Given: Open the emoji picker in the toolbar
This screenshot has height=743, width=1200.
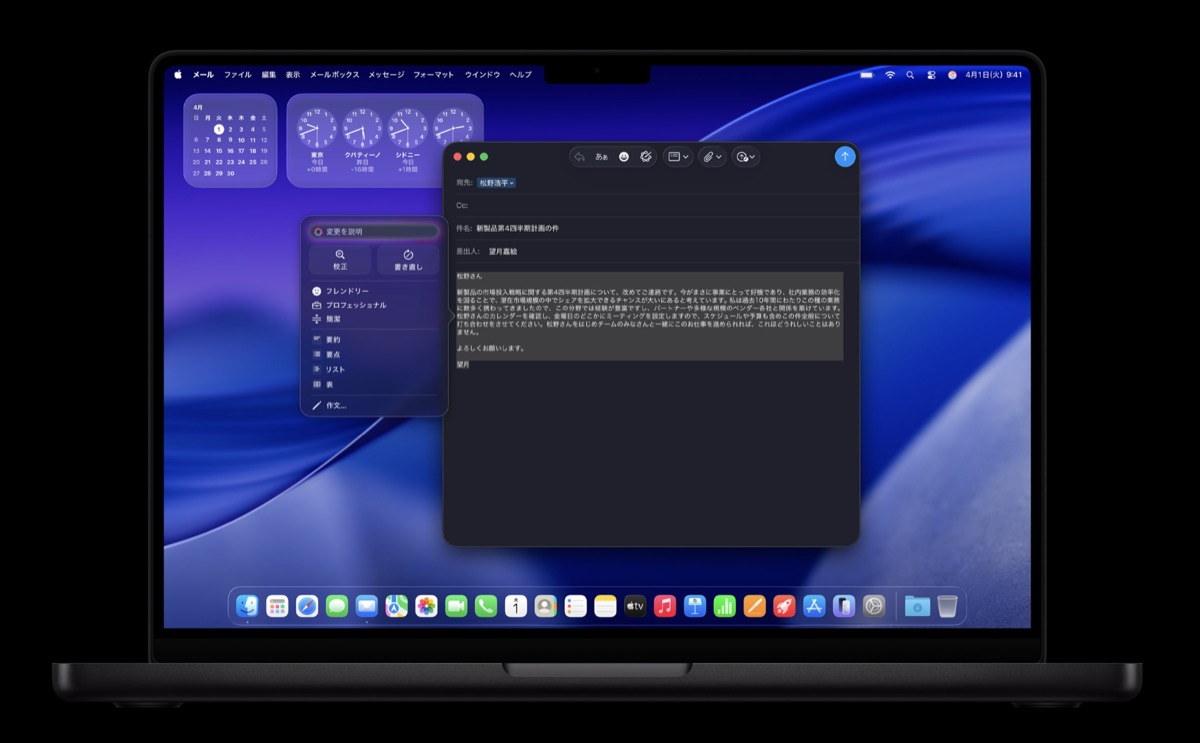Looking at the screenshot, I should pos(624,157).
